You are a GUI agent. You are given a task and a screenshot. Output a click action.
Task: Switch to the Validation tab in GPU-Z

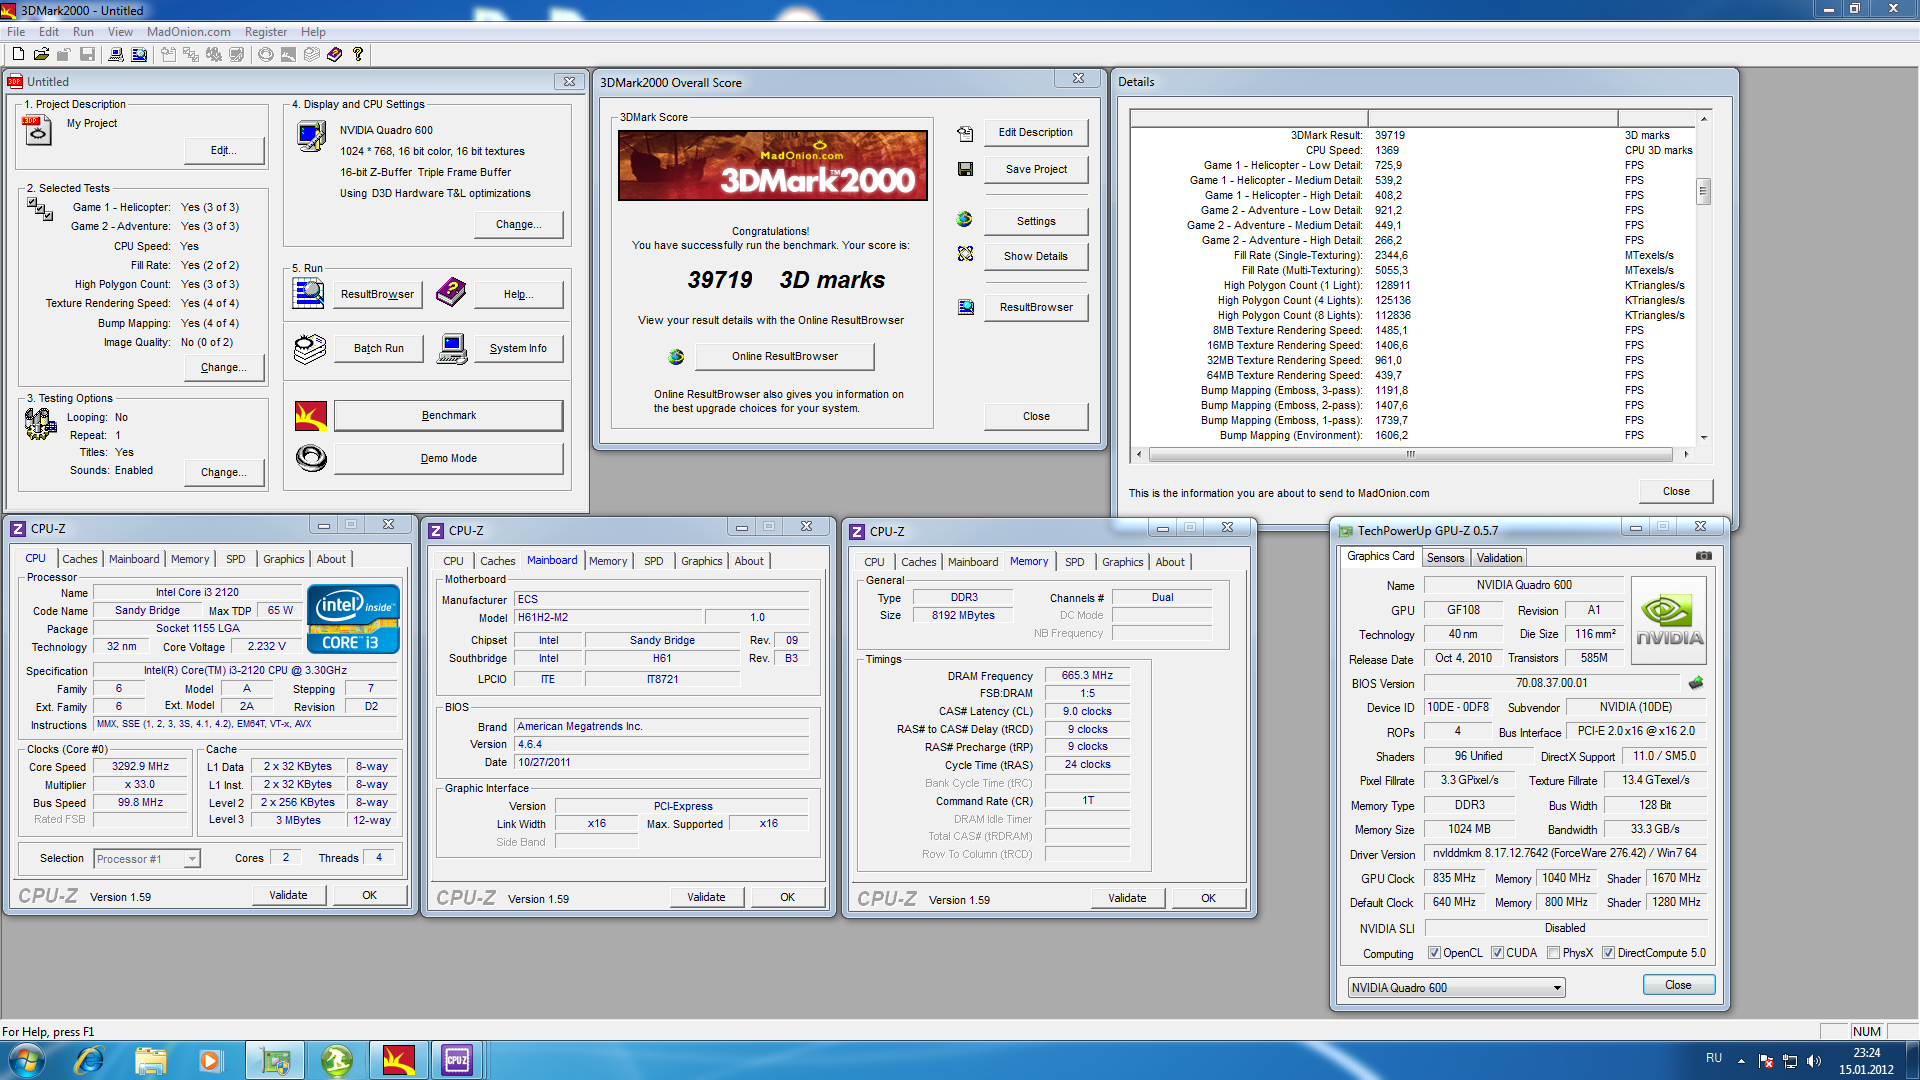(x=1499, y=558)
